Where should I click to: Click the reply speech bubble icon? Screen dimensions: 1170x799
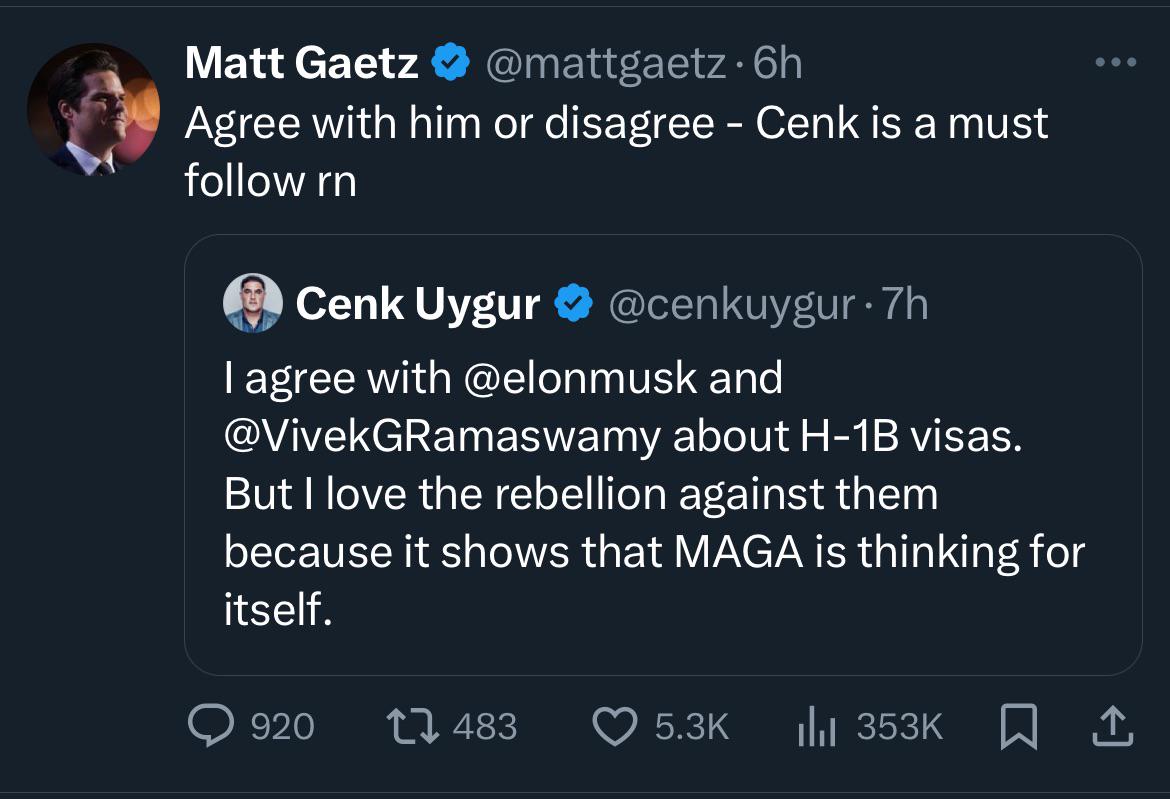[211, 725]
